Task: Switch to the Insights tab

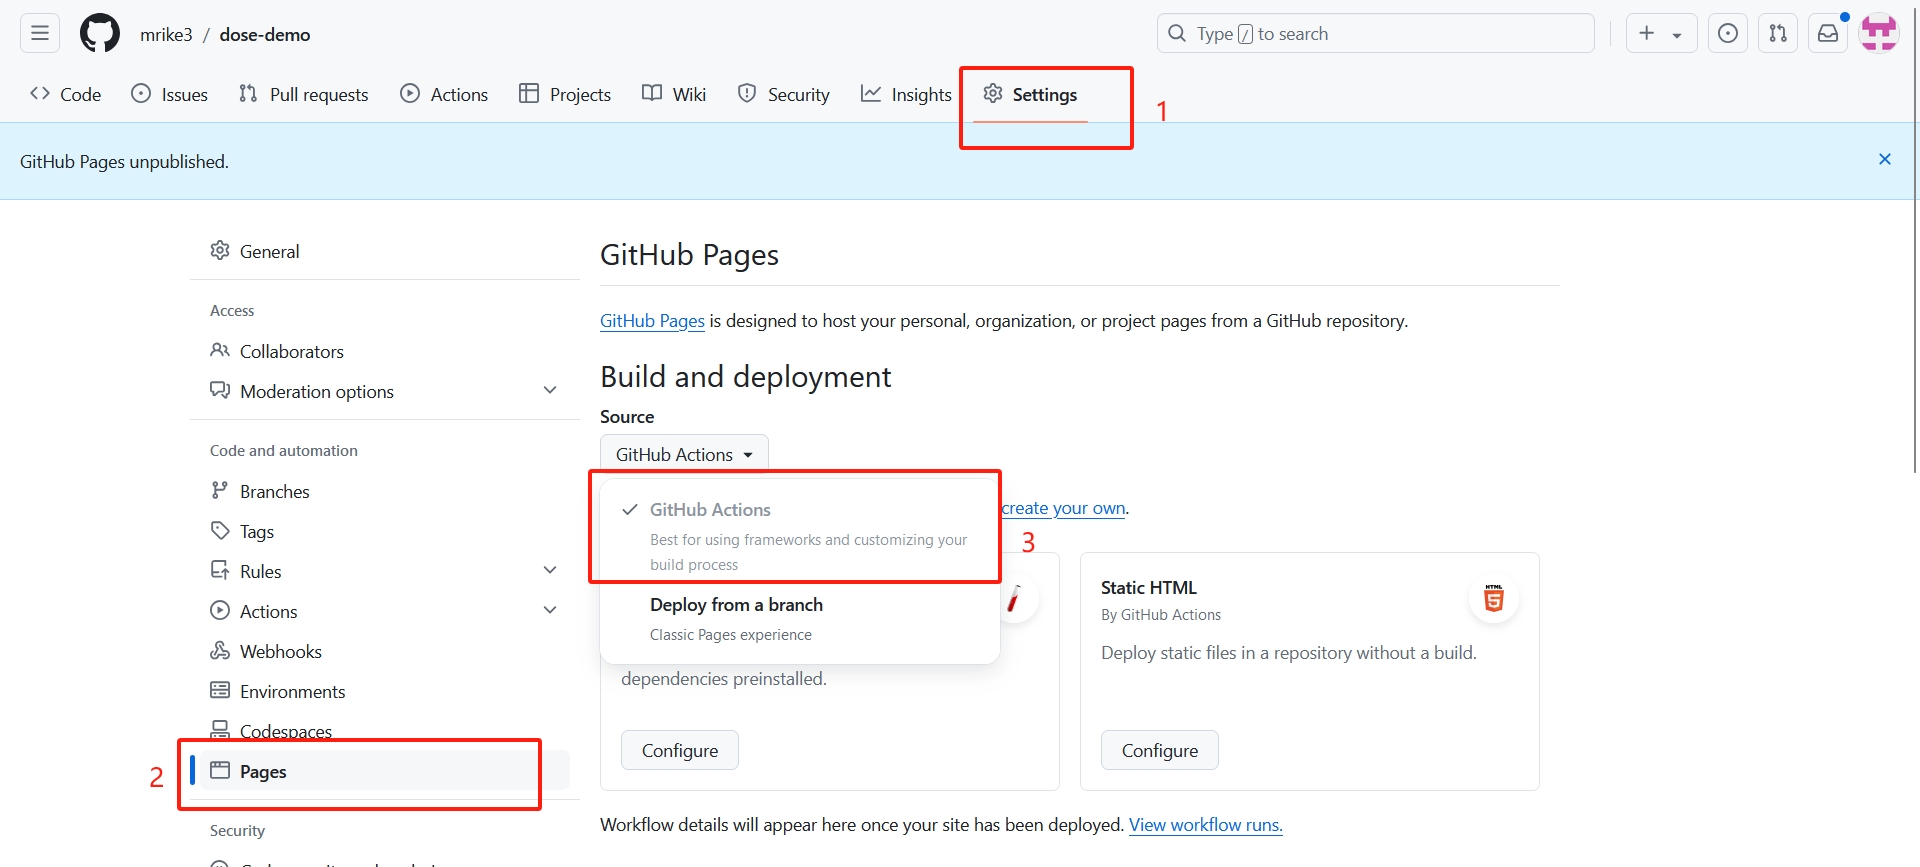Action: coord(906,95)
